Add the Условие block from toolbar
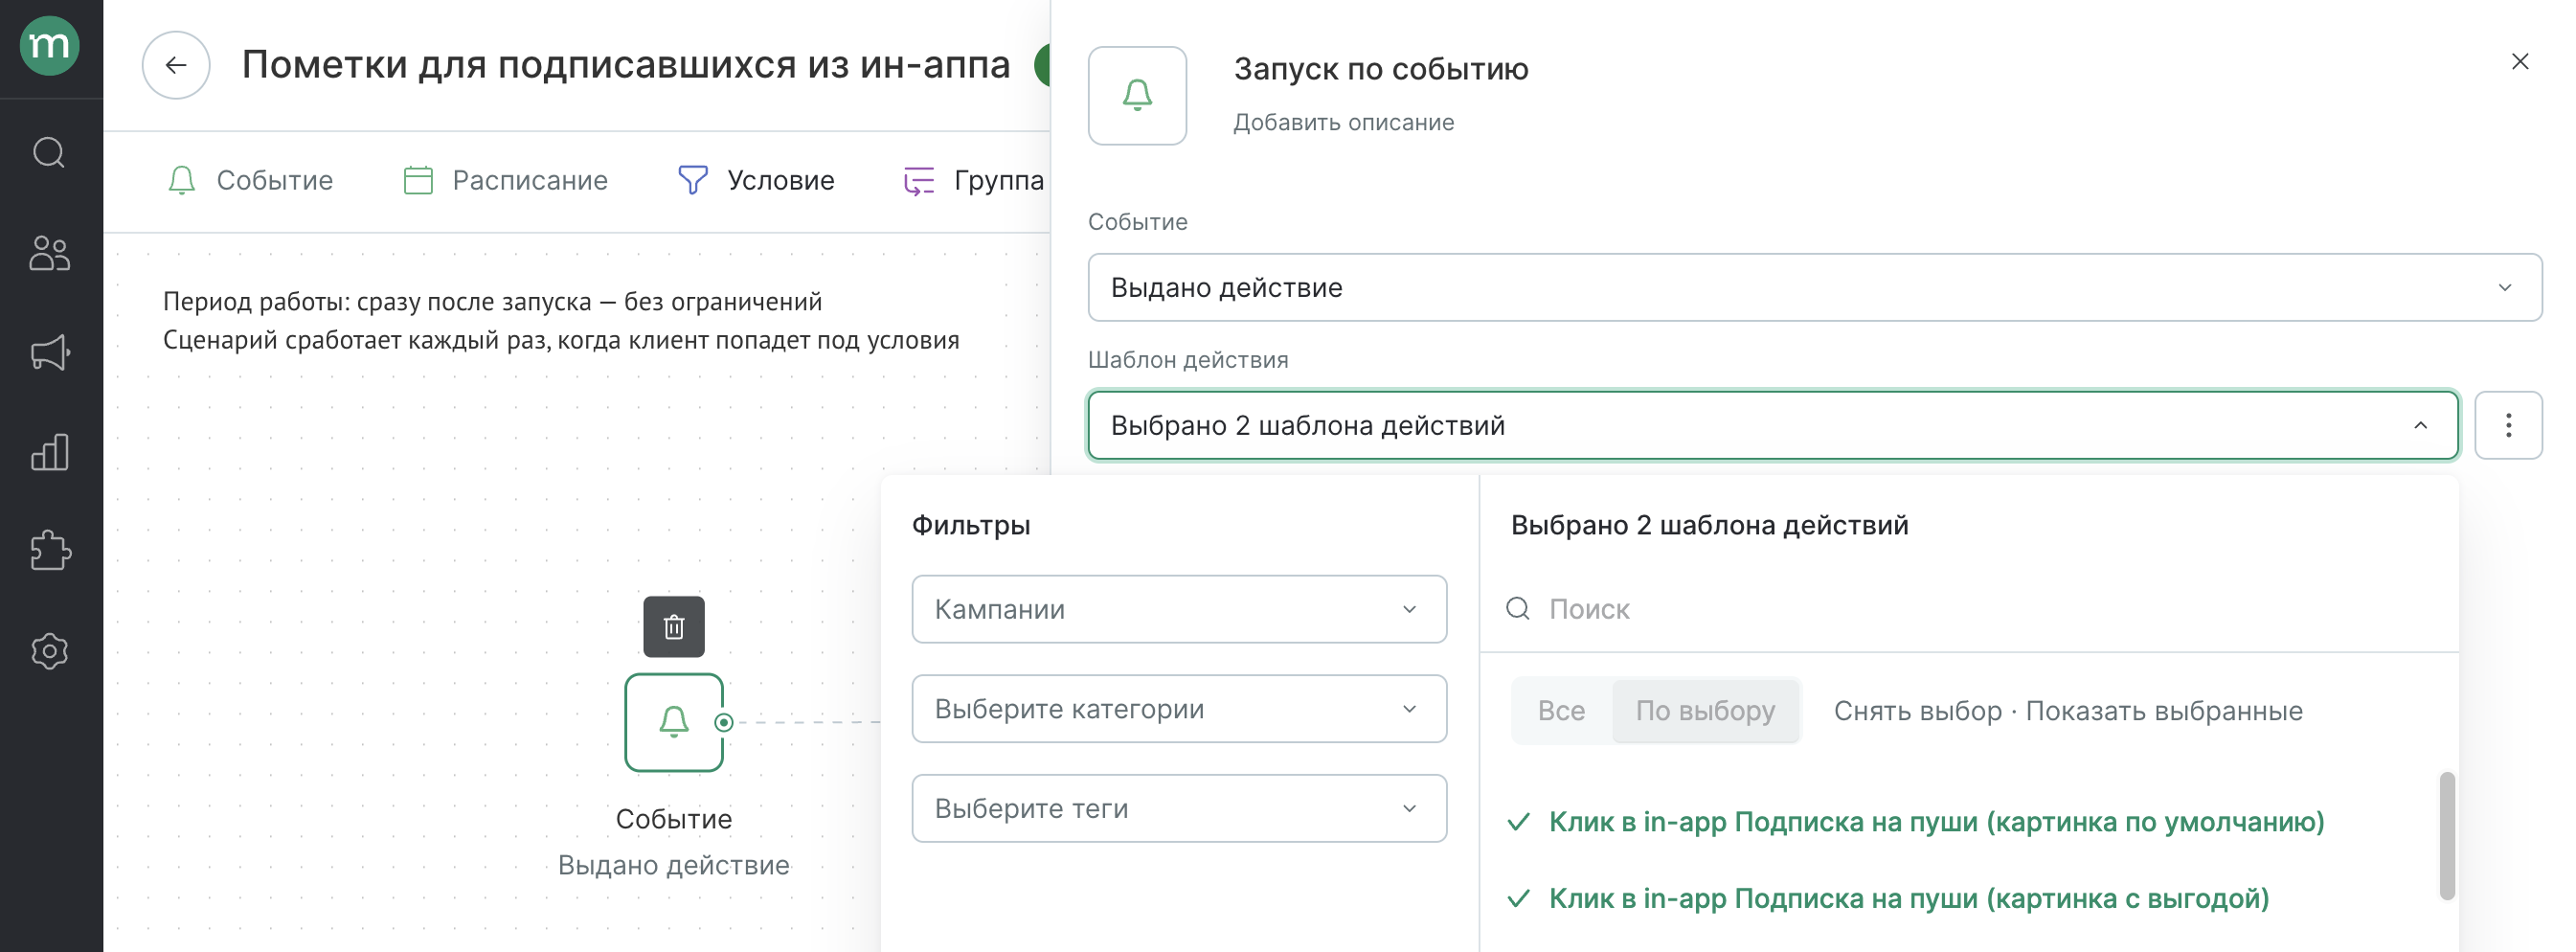 pyautogui.click(x=757, y=181)
